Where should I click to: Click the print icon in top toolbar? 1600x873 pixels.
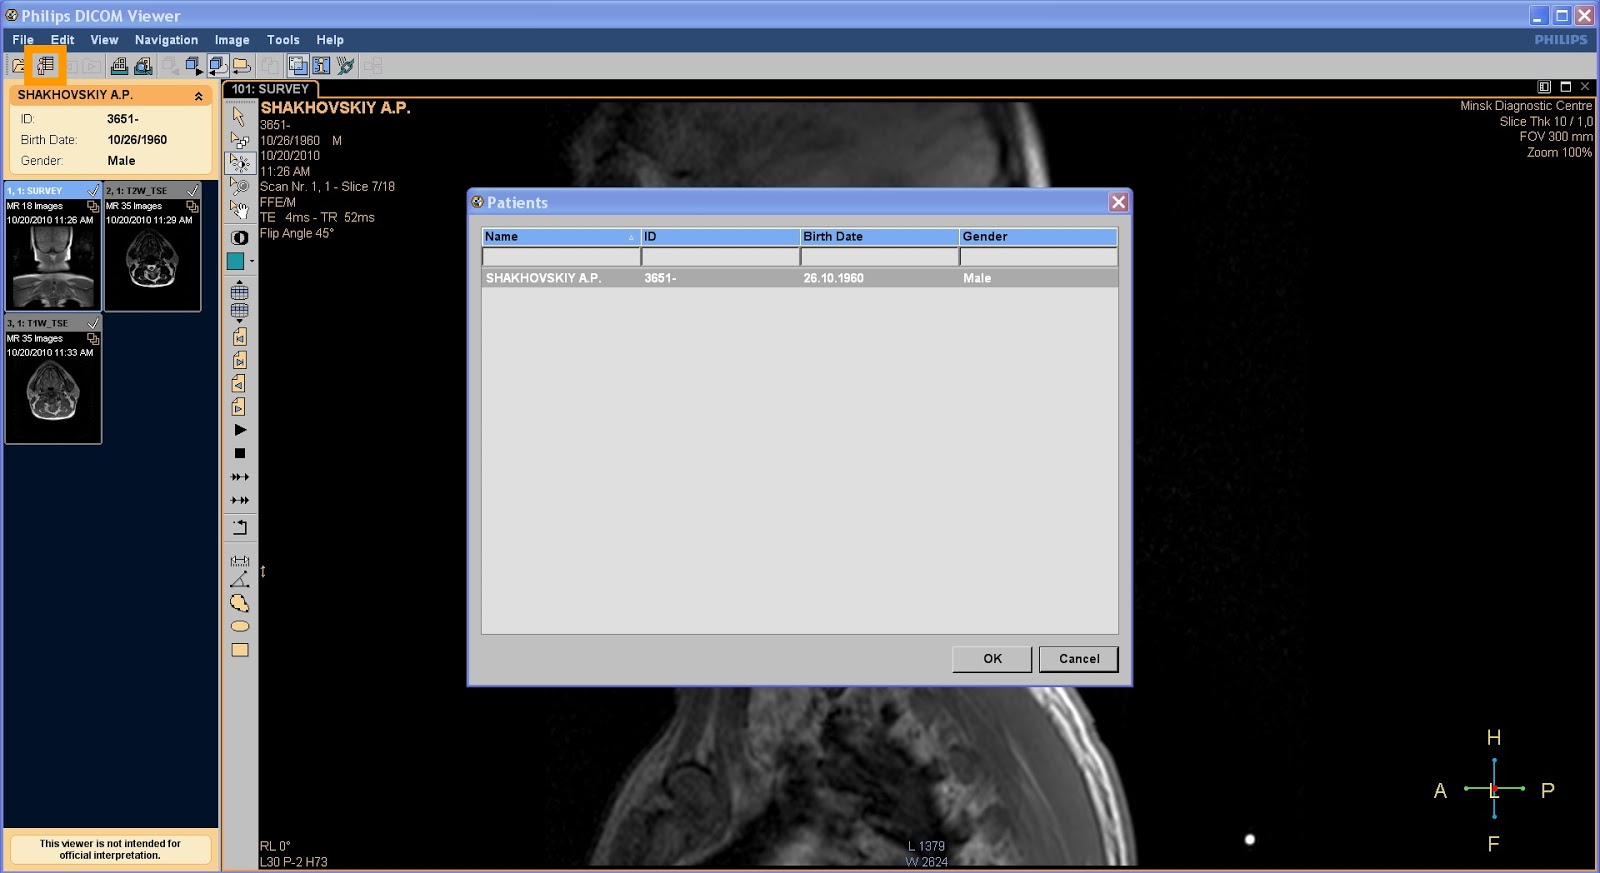click(119, 66)
